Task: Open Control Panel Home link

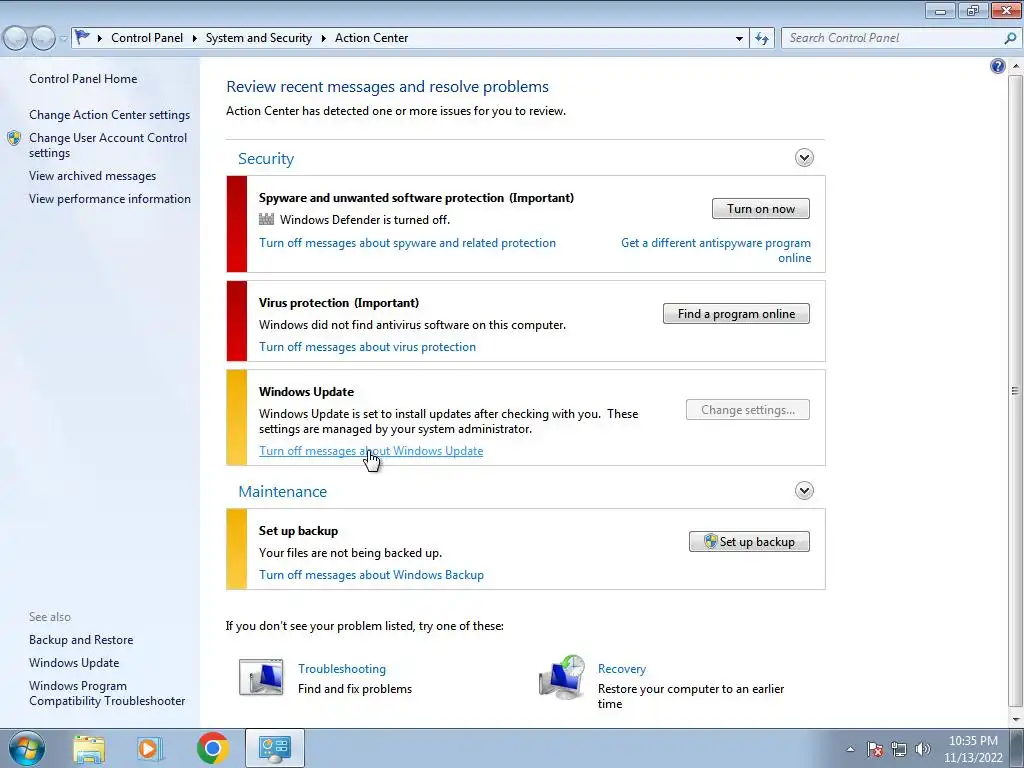Action: point(83,79)
